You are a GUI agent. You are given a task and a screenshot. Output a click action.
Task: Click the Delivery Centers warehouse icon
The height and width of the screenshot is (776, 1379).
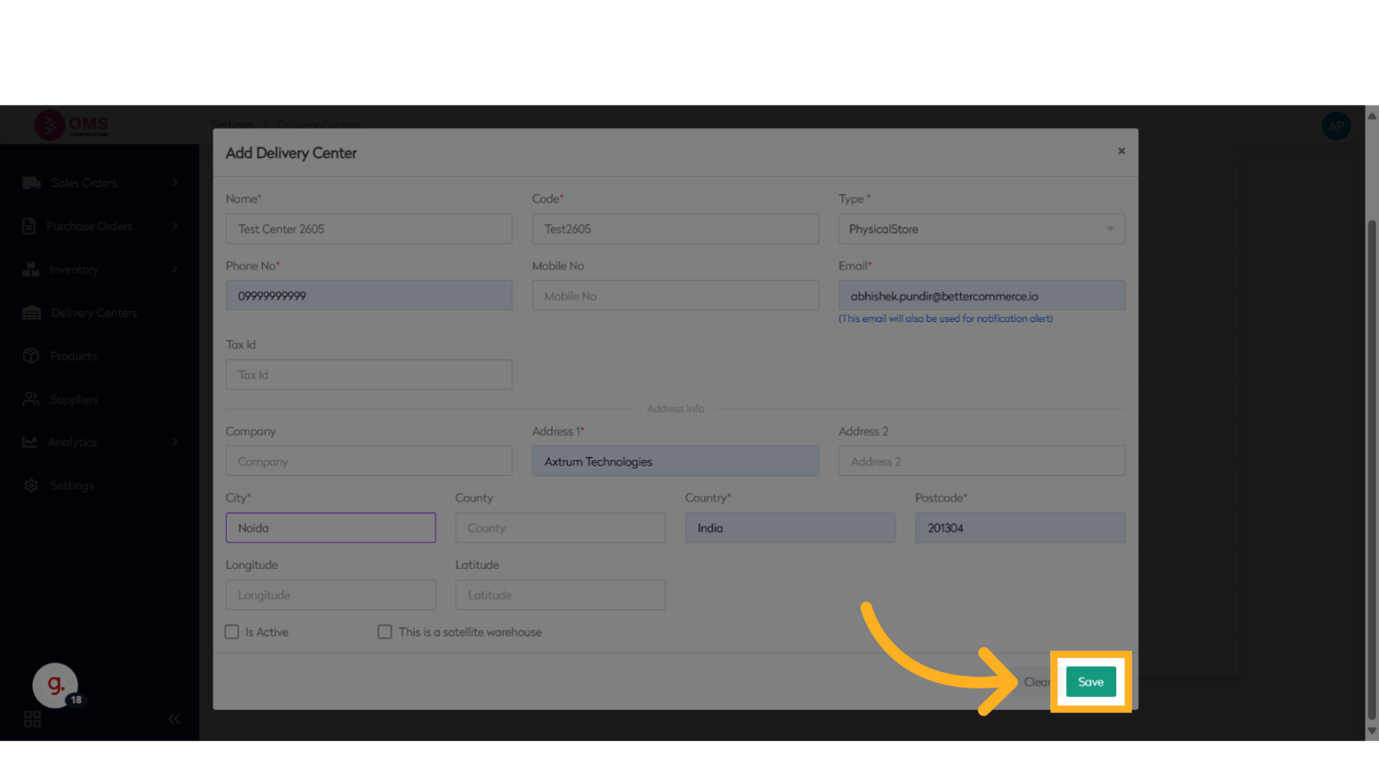click(x=31, y=313)
